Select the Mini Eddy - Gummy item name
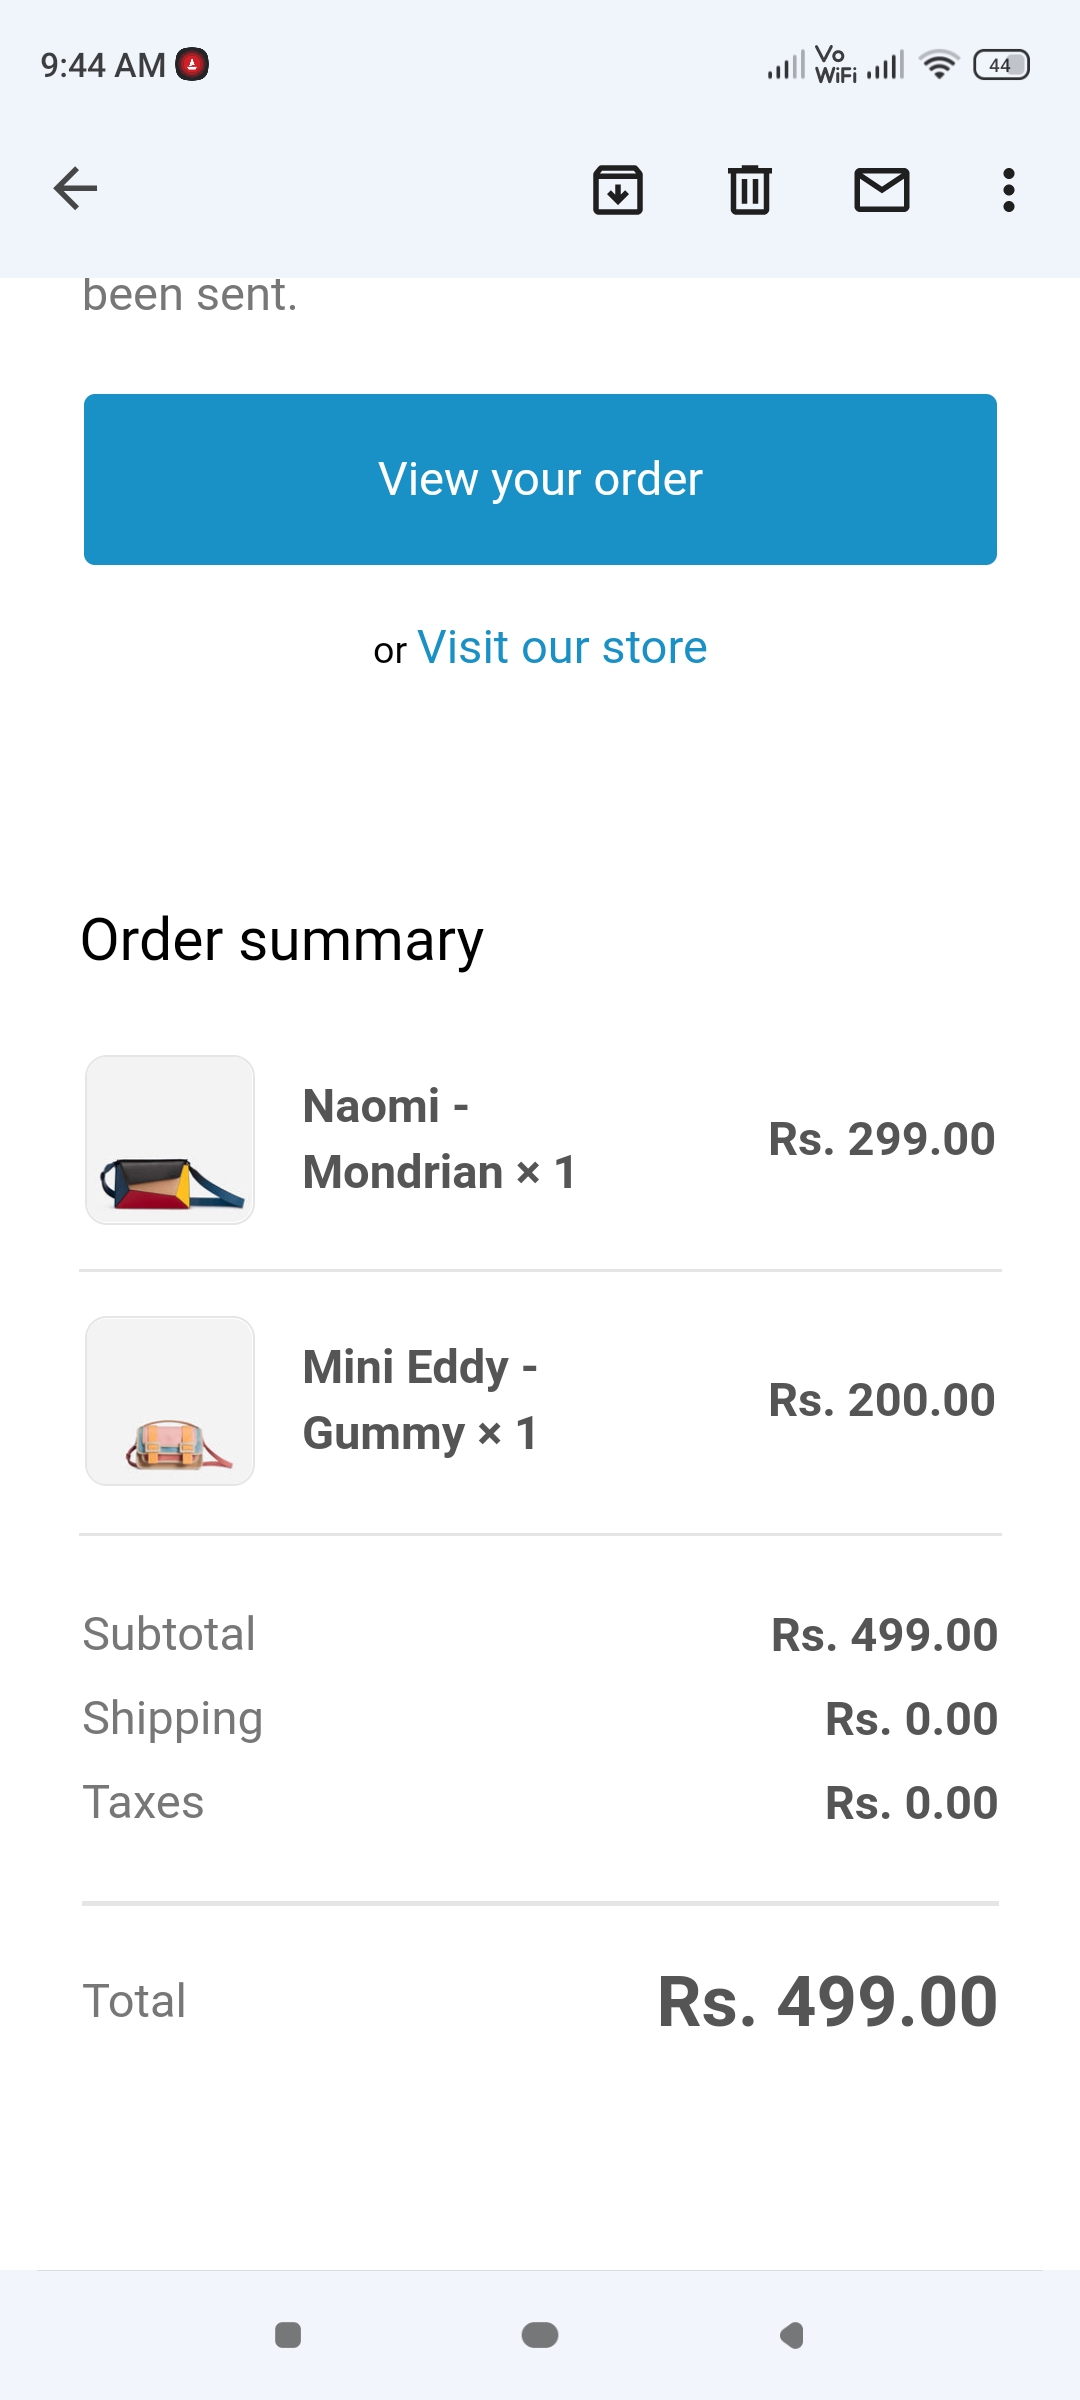The height and width of the screenshot is (2400, 1080). (x=420, y=1400)
